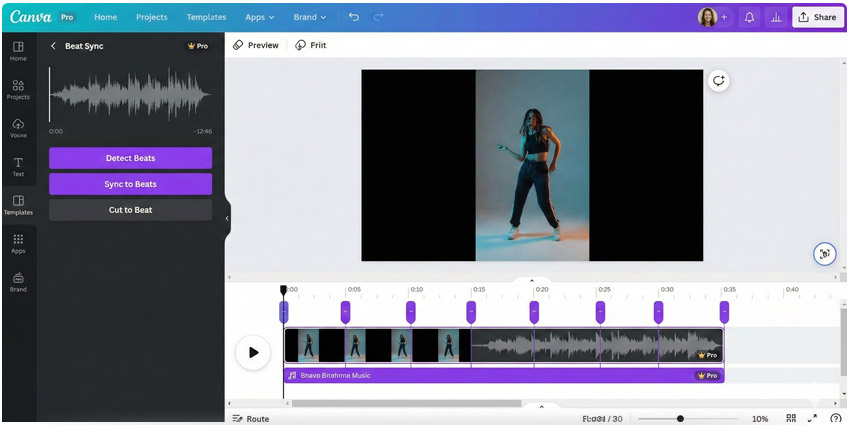This screenshot has width=850, height=431.
Task: Open the Templates menu
Action: pyautogui.click(x=206, y=17)
